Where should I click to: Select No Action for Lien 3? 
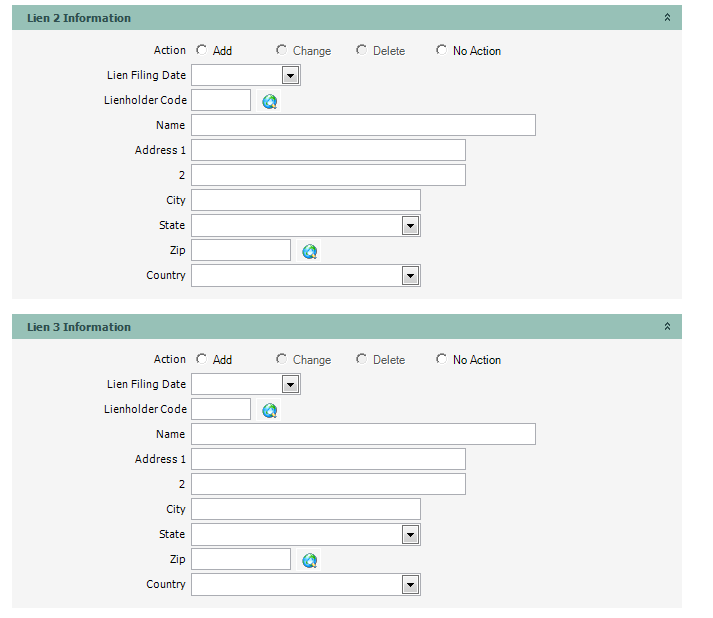tap(442, 359)
